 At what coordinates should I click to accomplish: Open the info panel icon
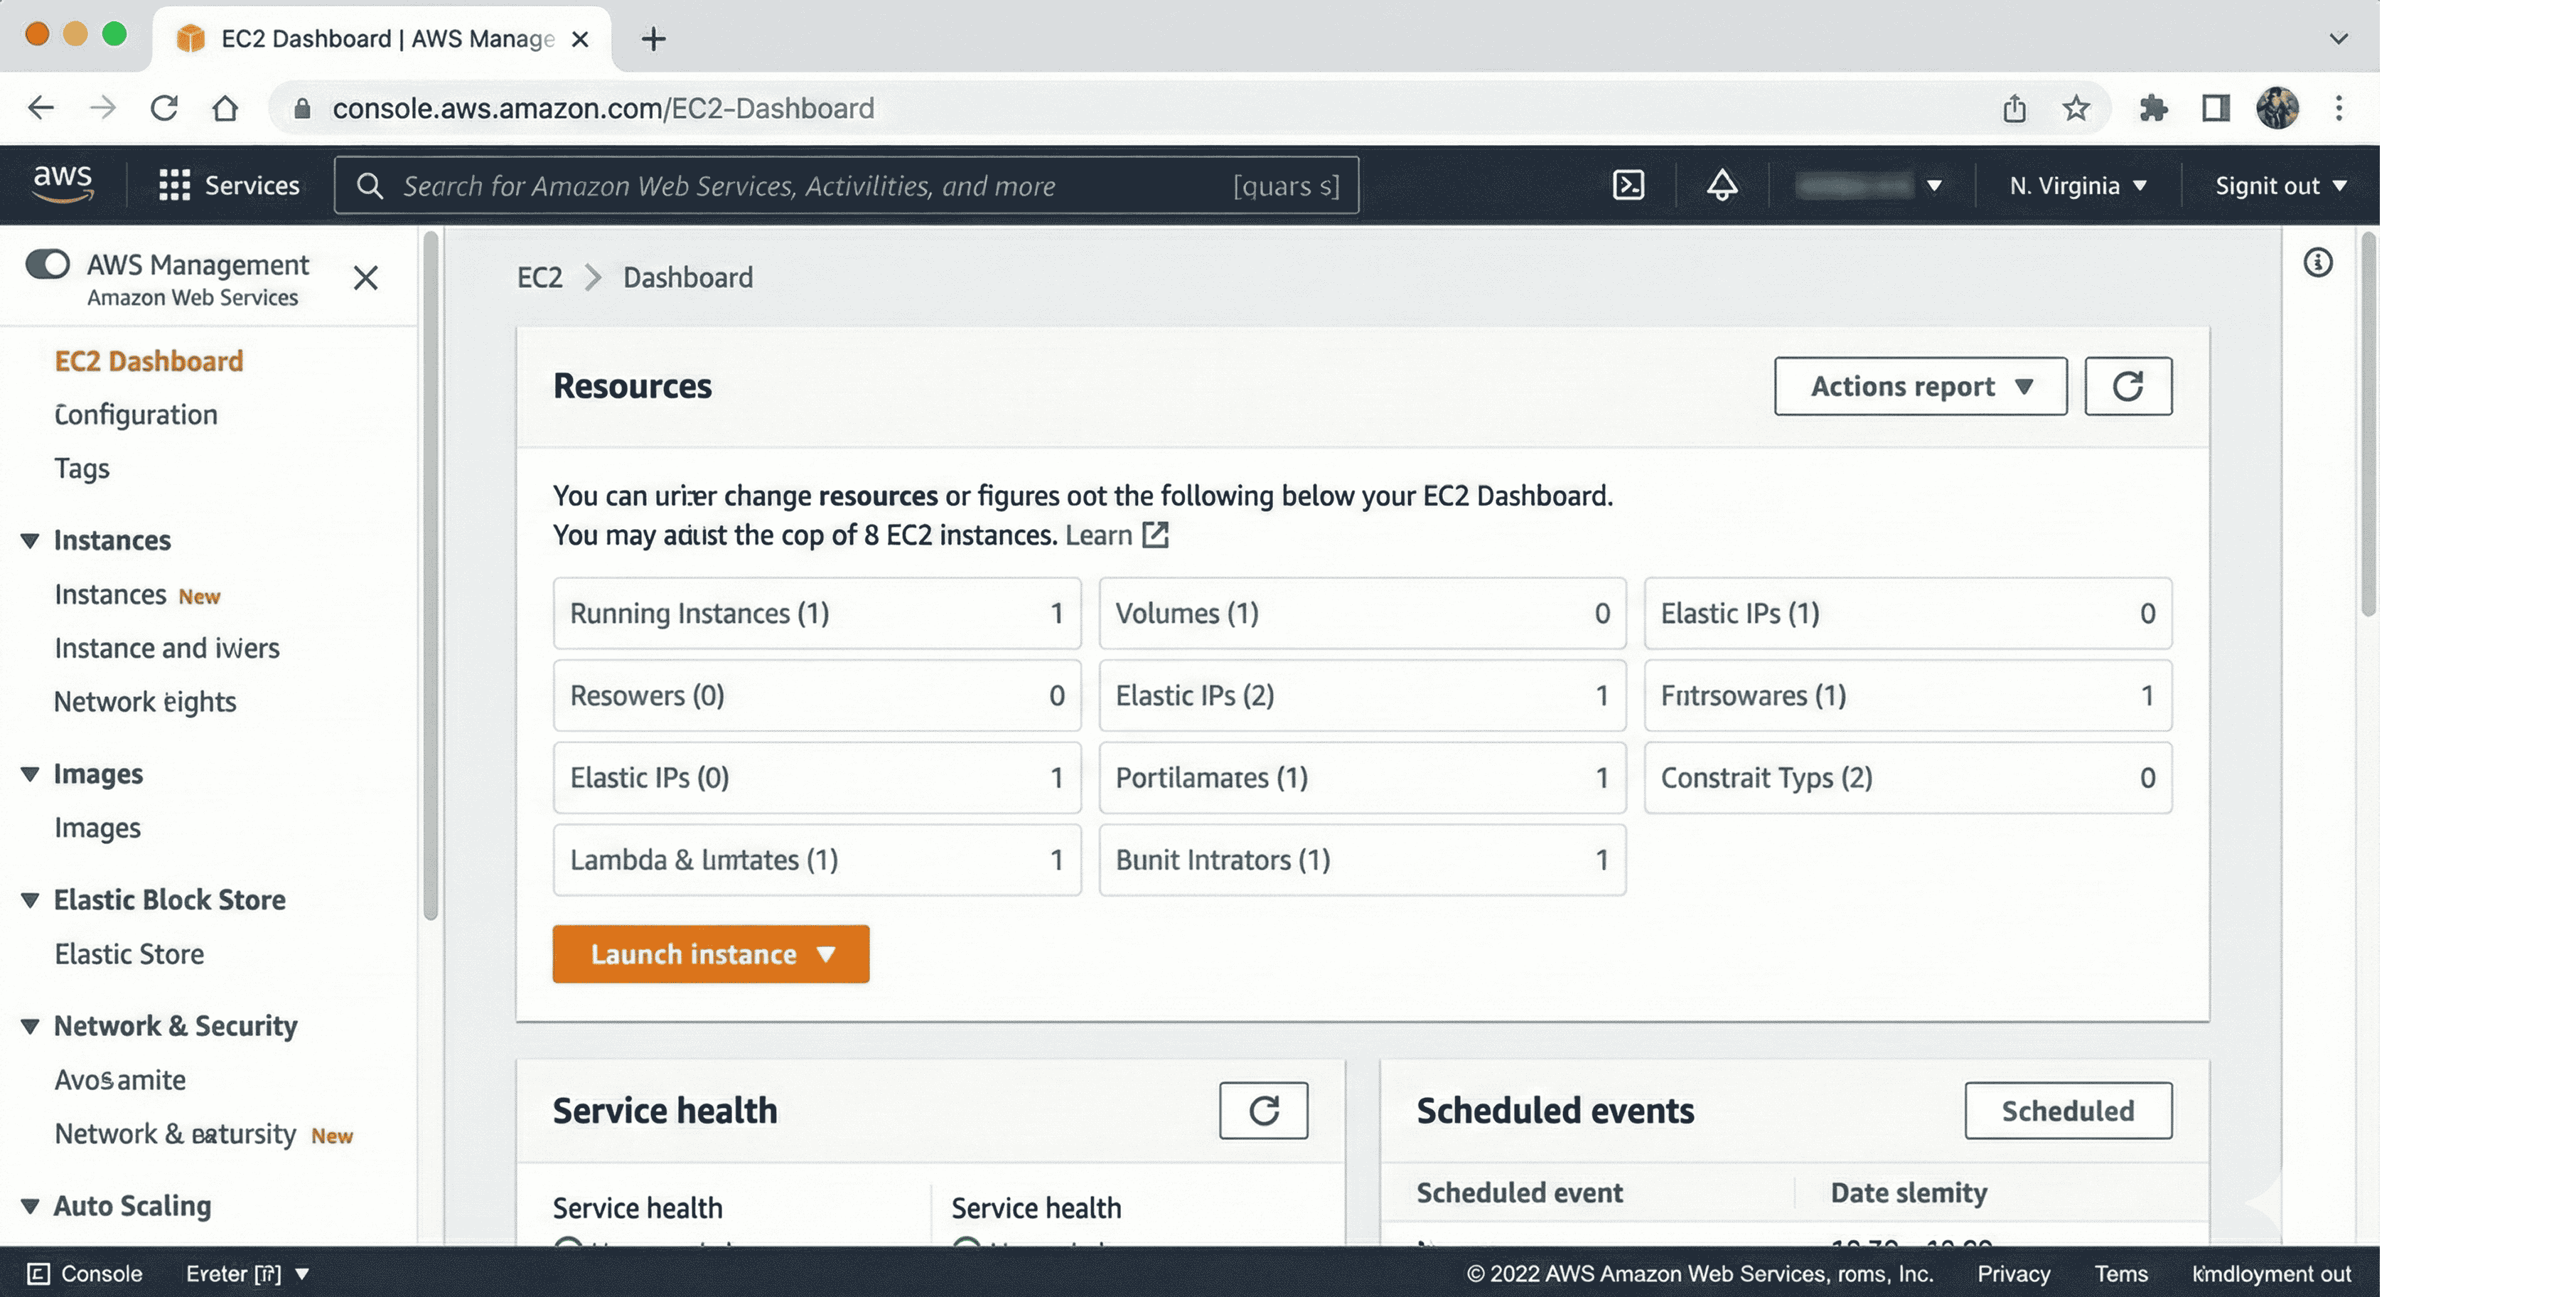(x=2317, y=263)
